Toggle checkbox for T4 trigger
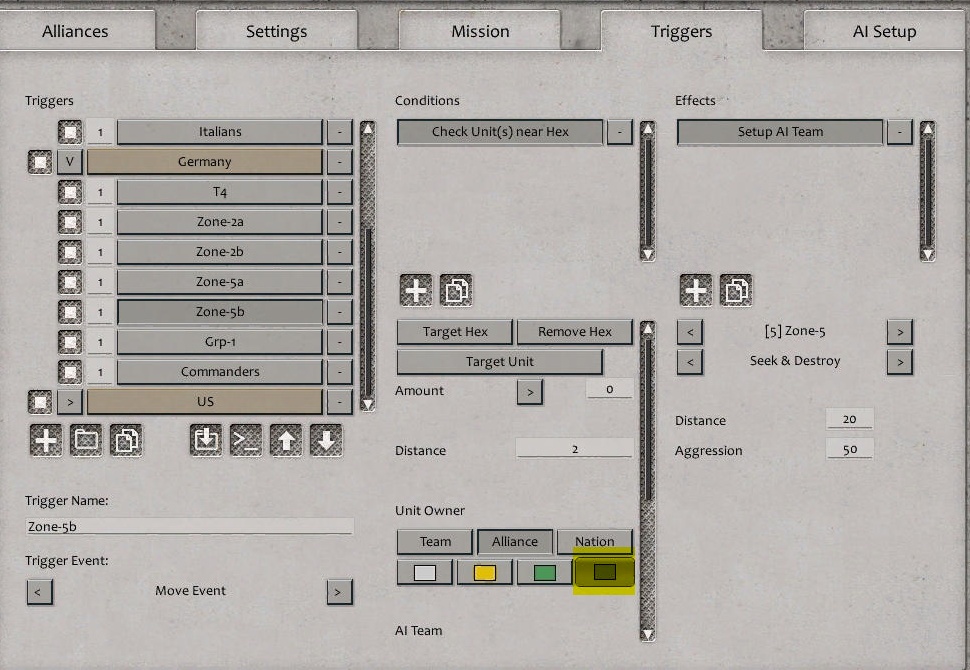Screen dimensions: 970x670 point(70,192)
